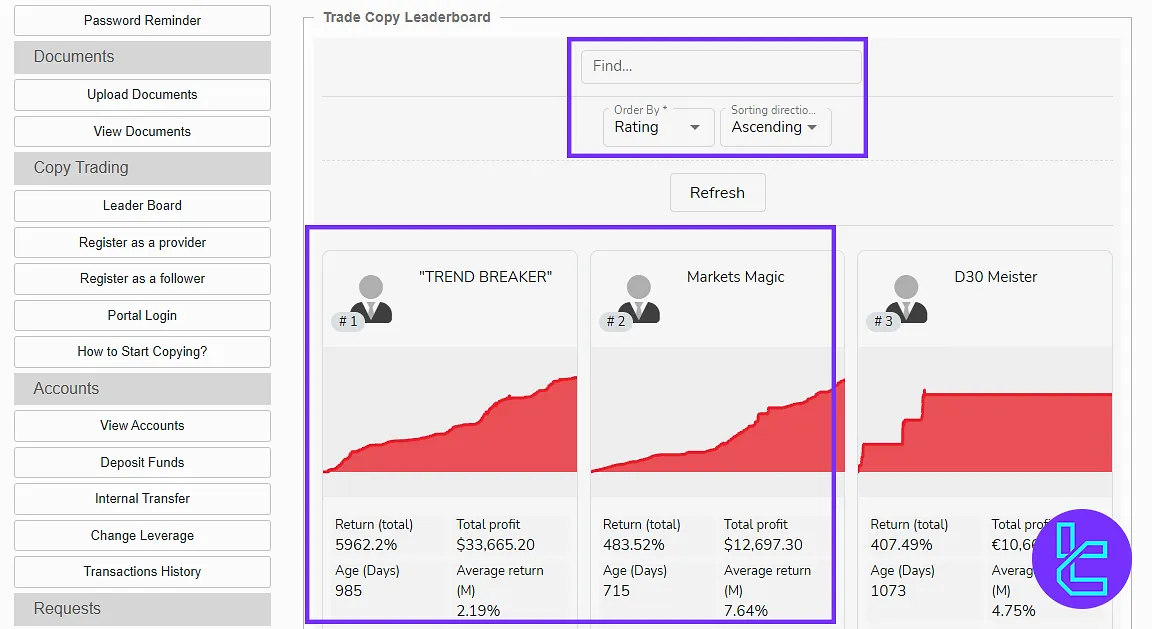Click the 5962.2% return value
Image resolution: width=1152 pixels, height=629 pixels.
tap(366, 544)
